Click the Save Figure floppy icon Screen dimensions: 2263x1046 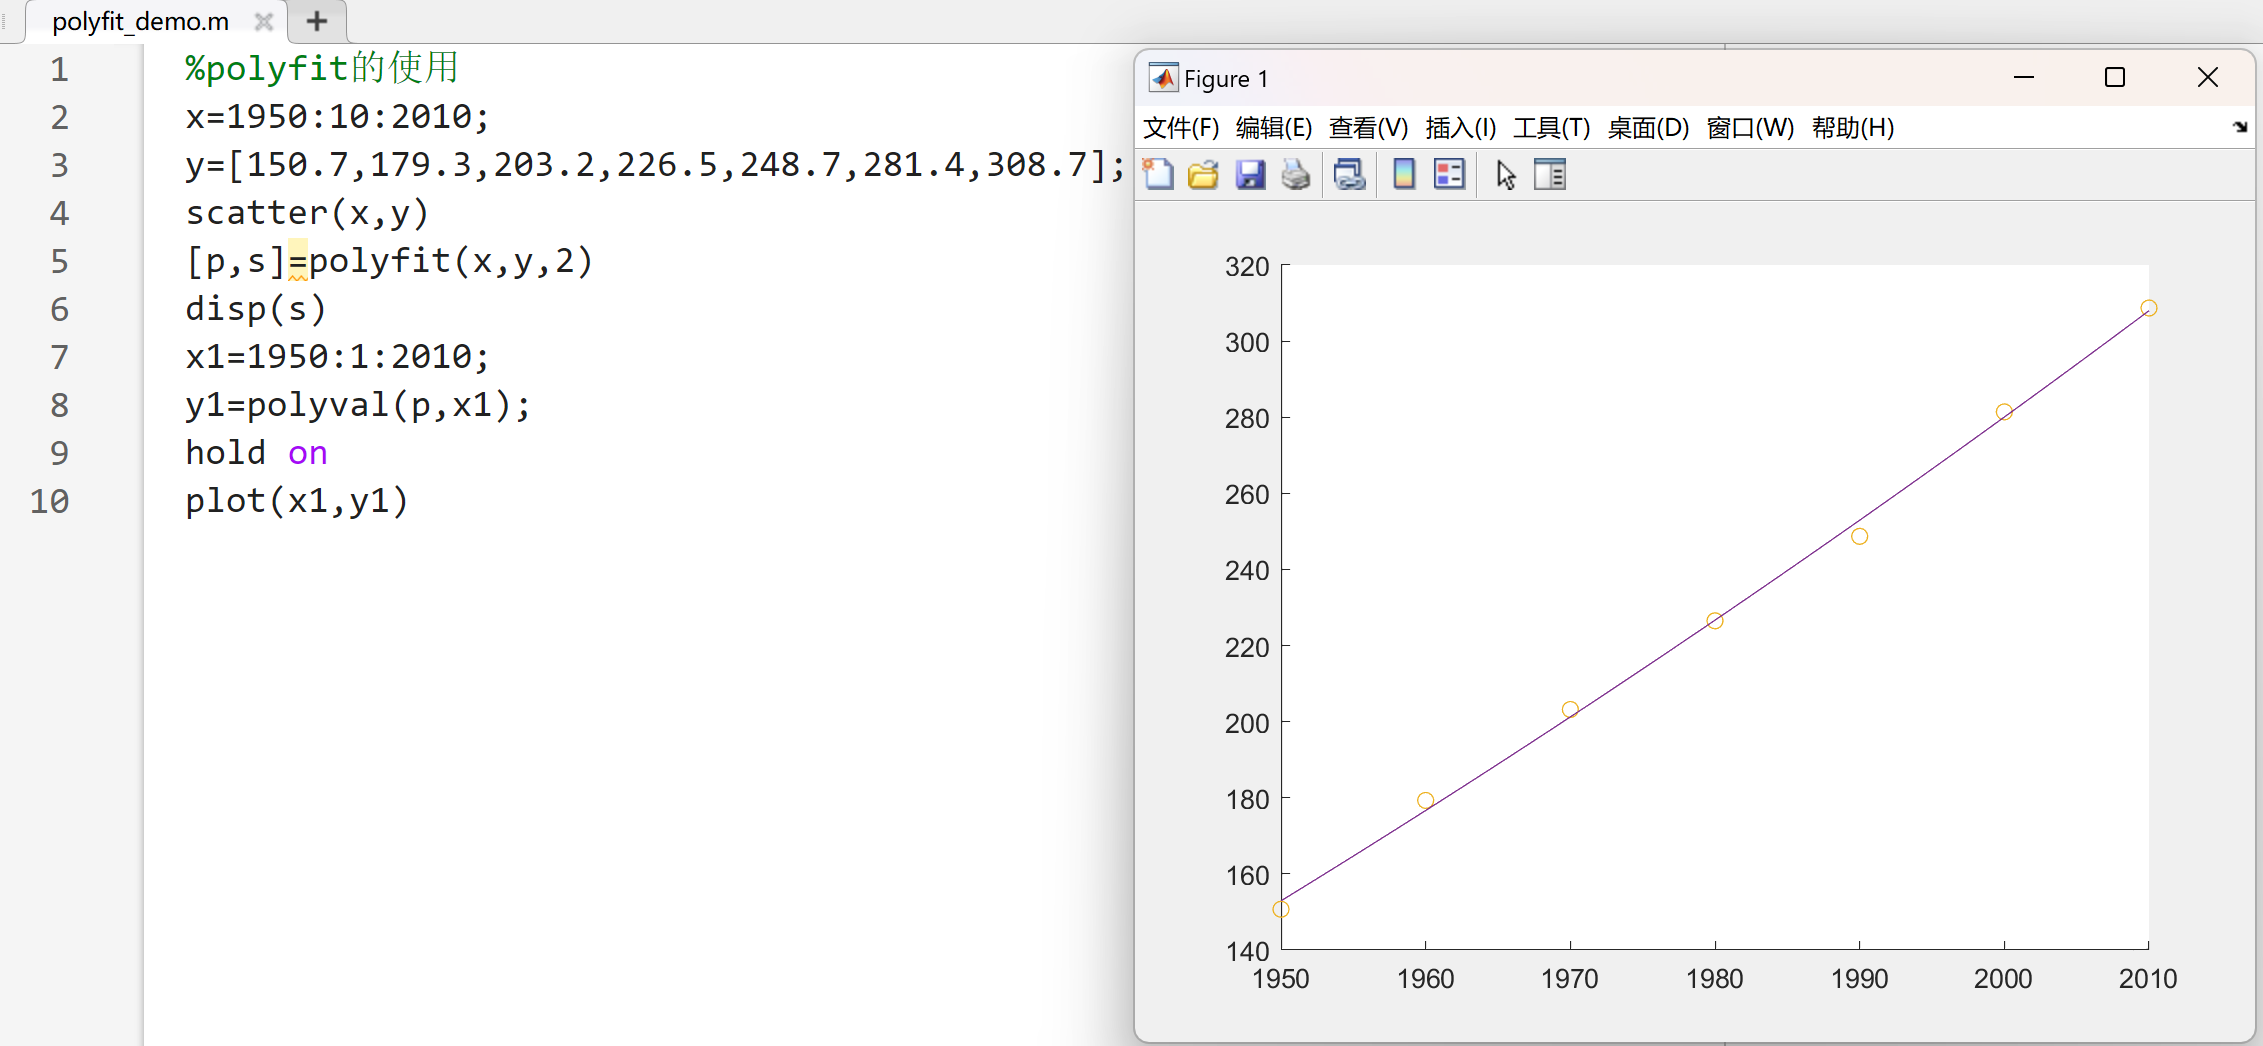click(1250, 175)
